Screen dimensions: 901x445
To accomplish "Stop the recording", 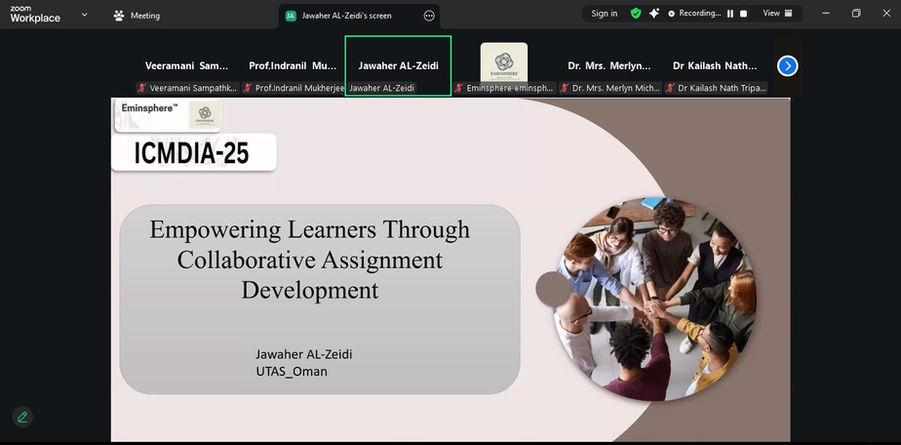I will point(744,13).
